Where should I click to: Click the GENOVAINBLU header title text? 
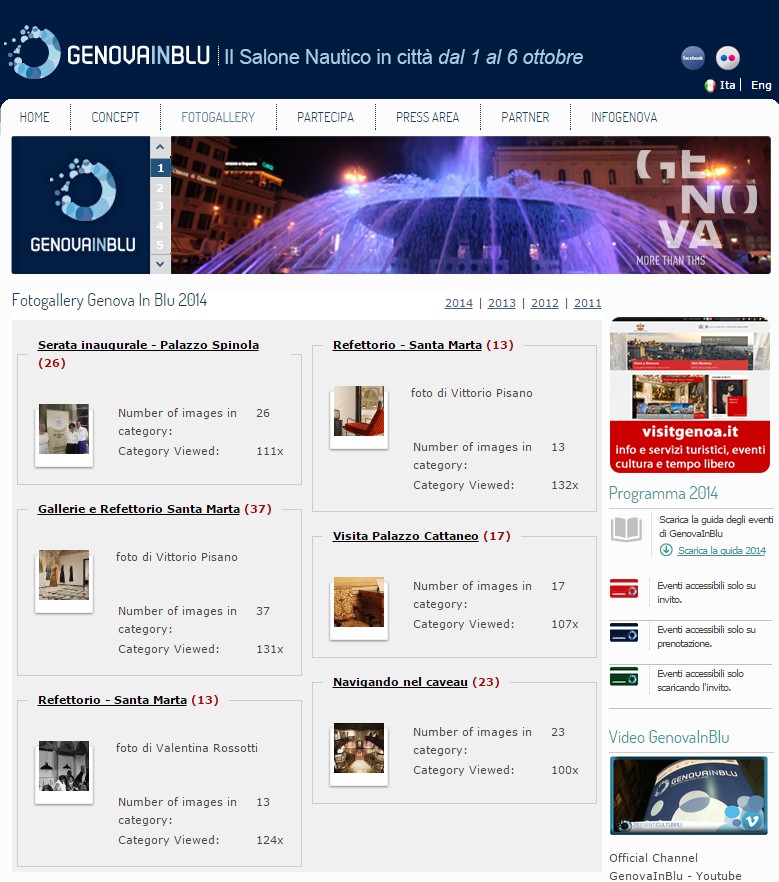(138, 56)
